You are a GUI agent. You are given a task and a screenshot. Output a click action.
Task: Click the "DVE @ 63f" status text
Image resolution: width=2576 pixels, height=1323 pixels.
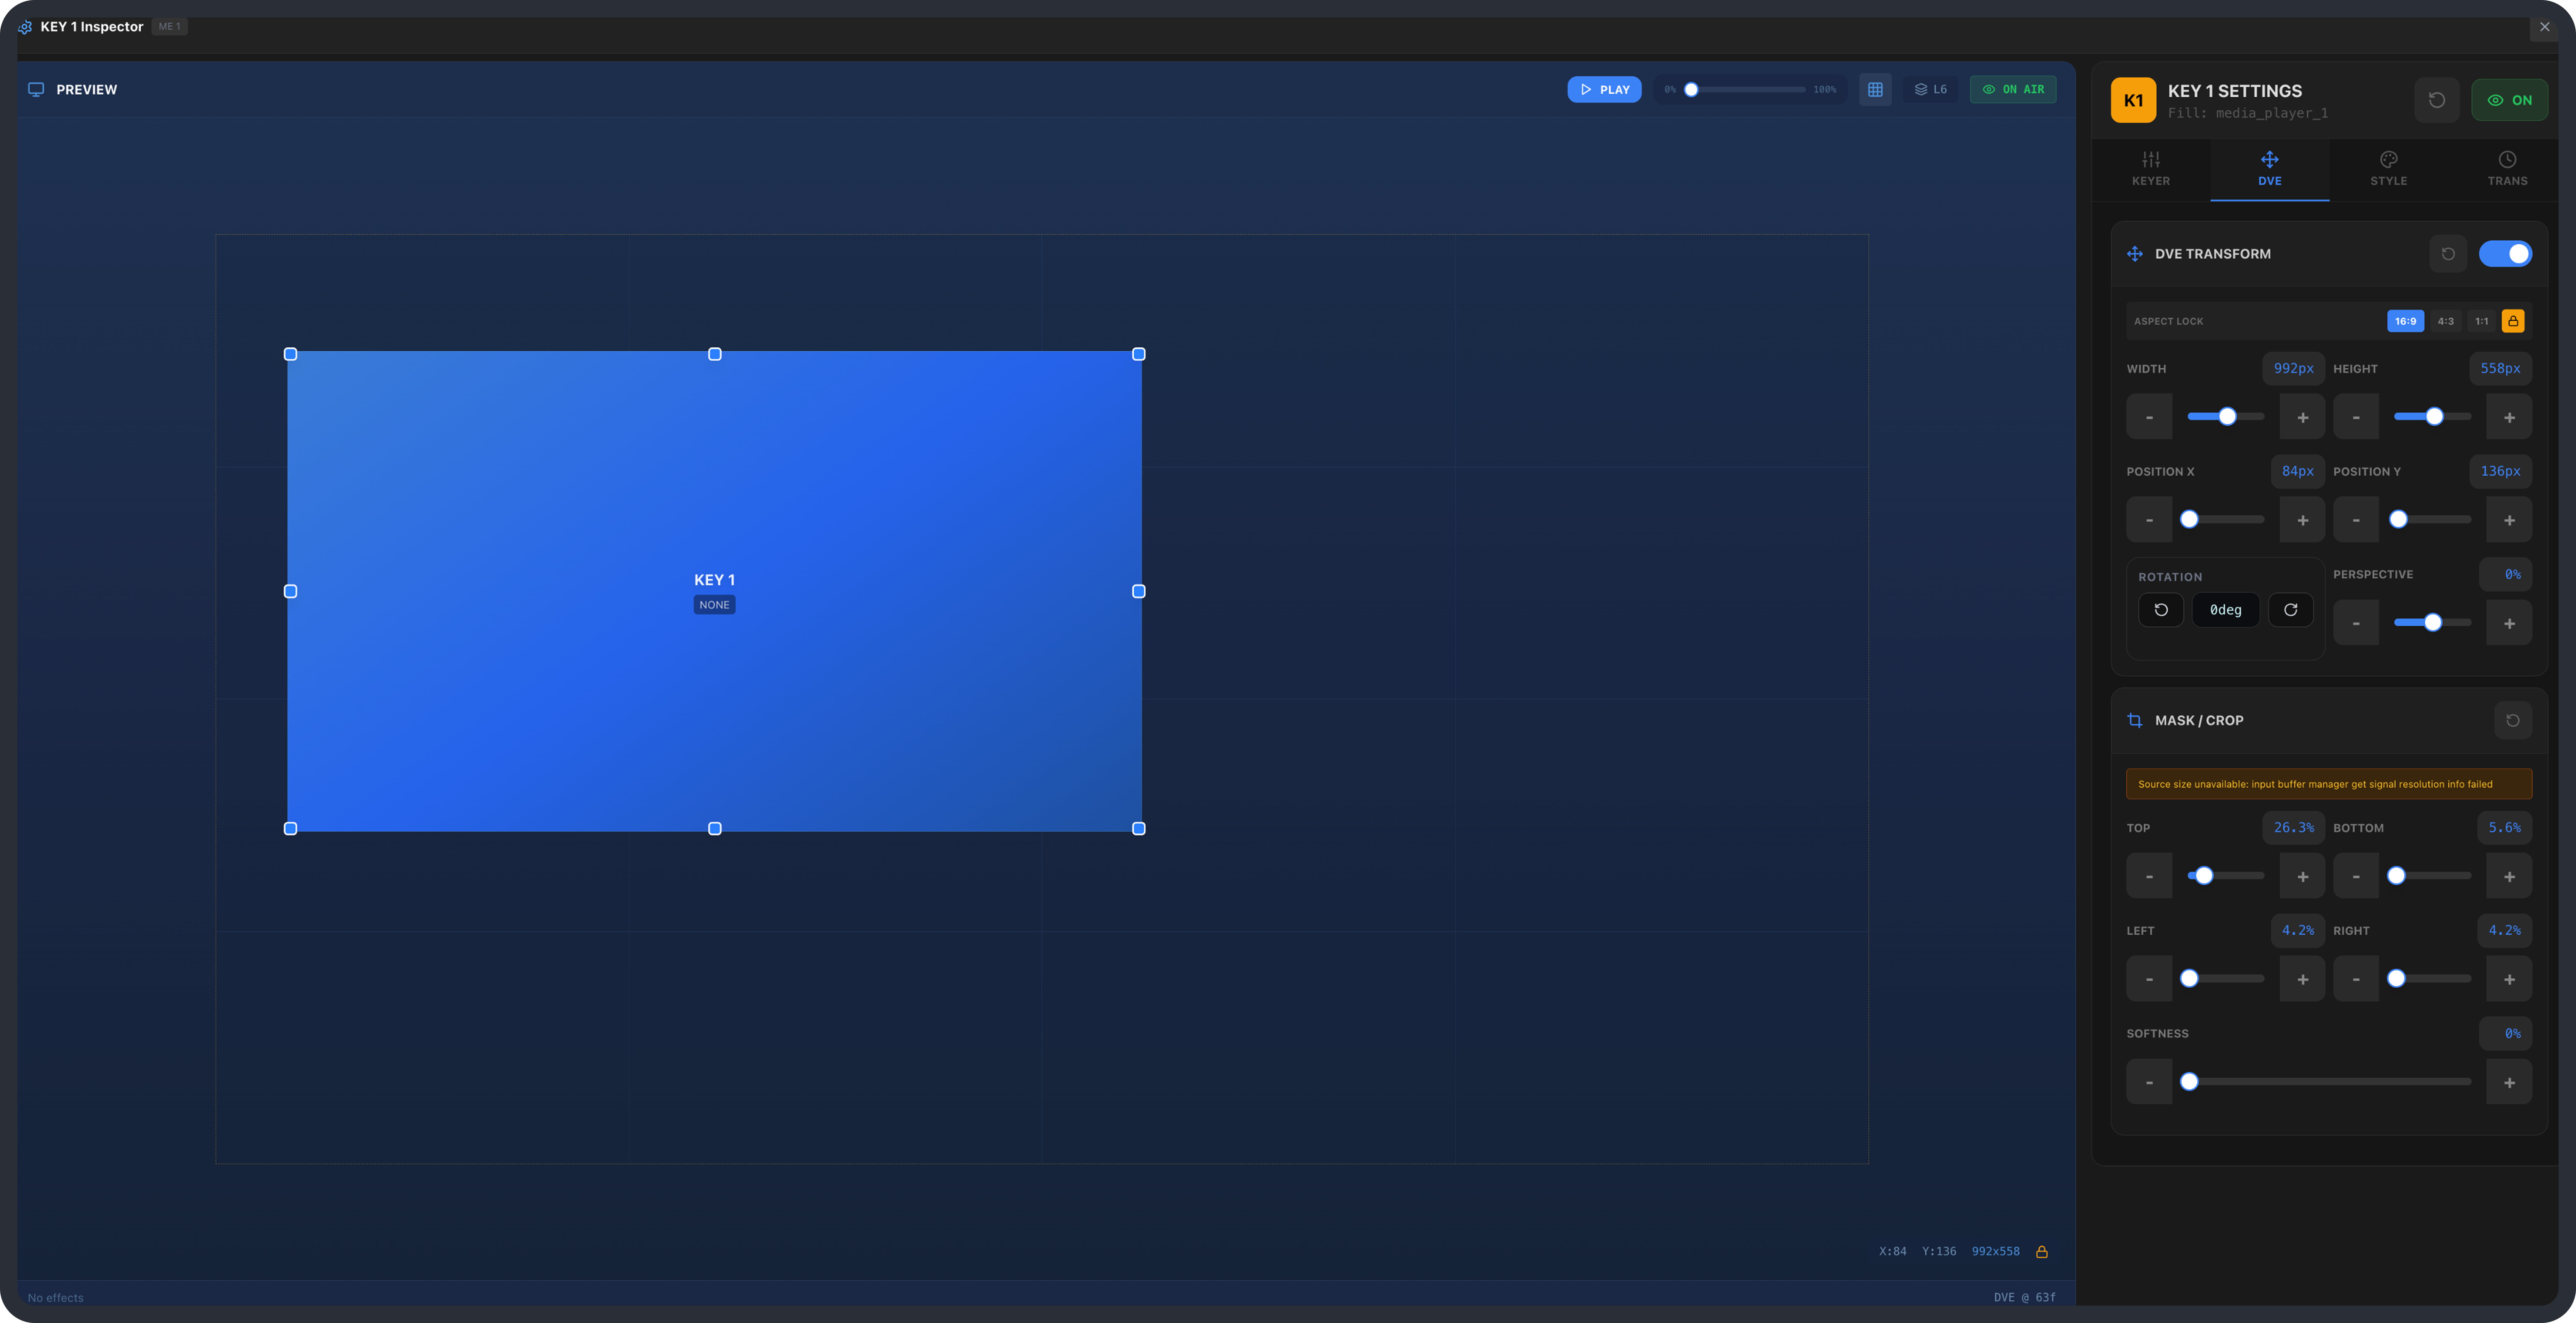click(x=2025, y=1298)
